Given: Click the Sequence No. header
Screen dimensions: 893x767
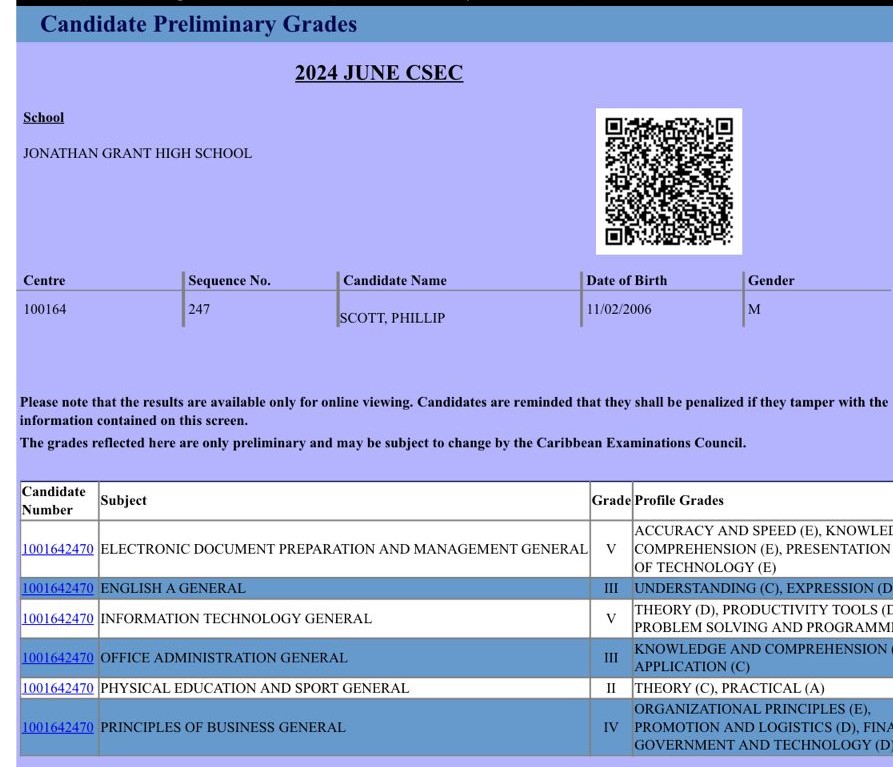Looking at the screenshot, I should pos(230,280).
